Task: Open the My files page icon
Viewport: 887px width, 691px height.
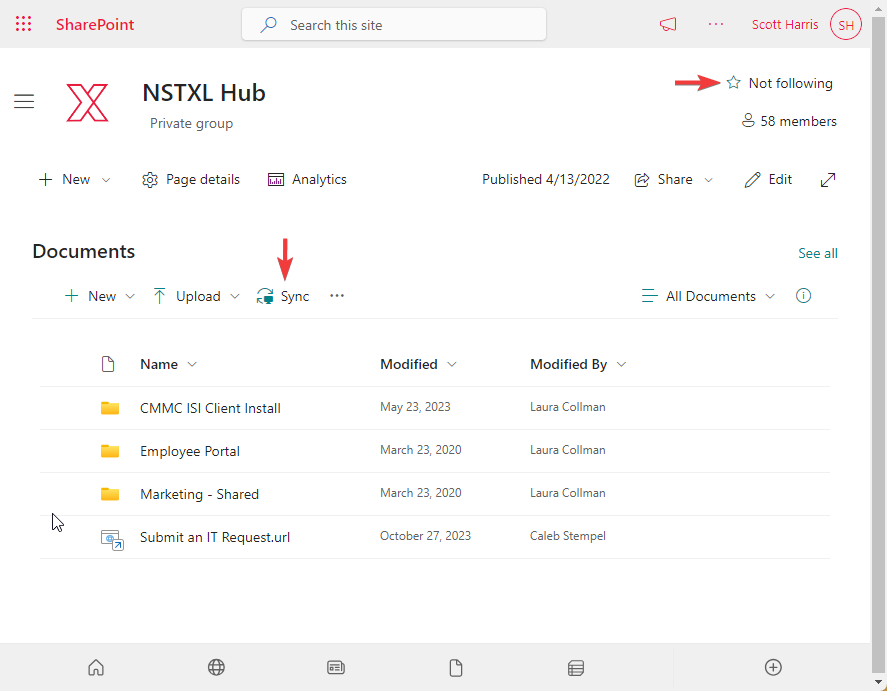Action: click(456, 668)
